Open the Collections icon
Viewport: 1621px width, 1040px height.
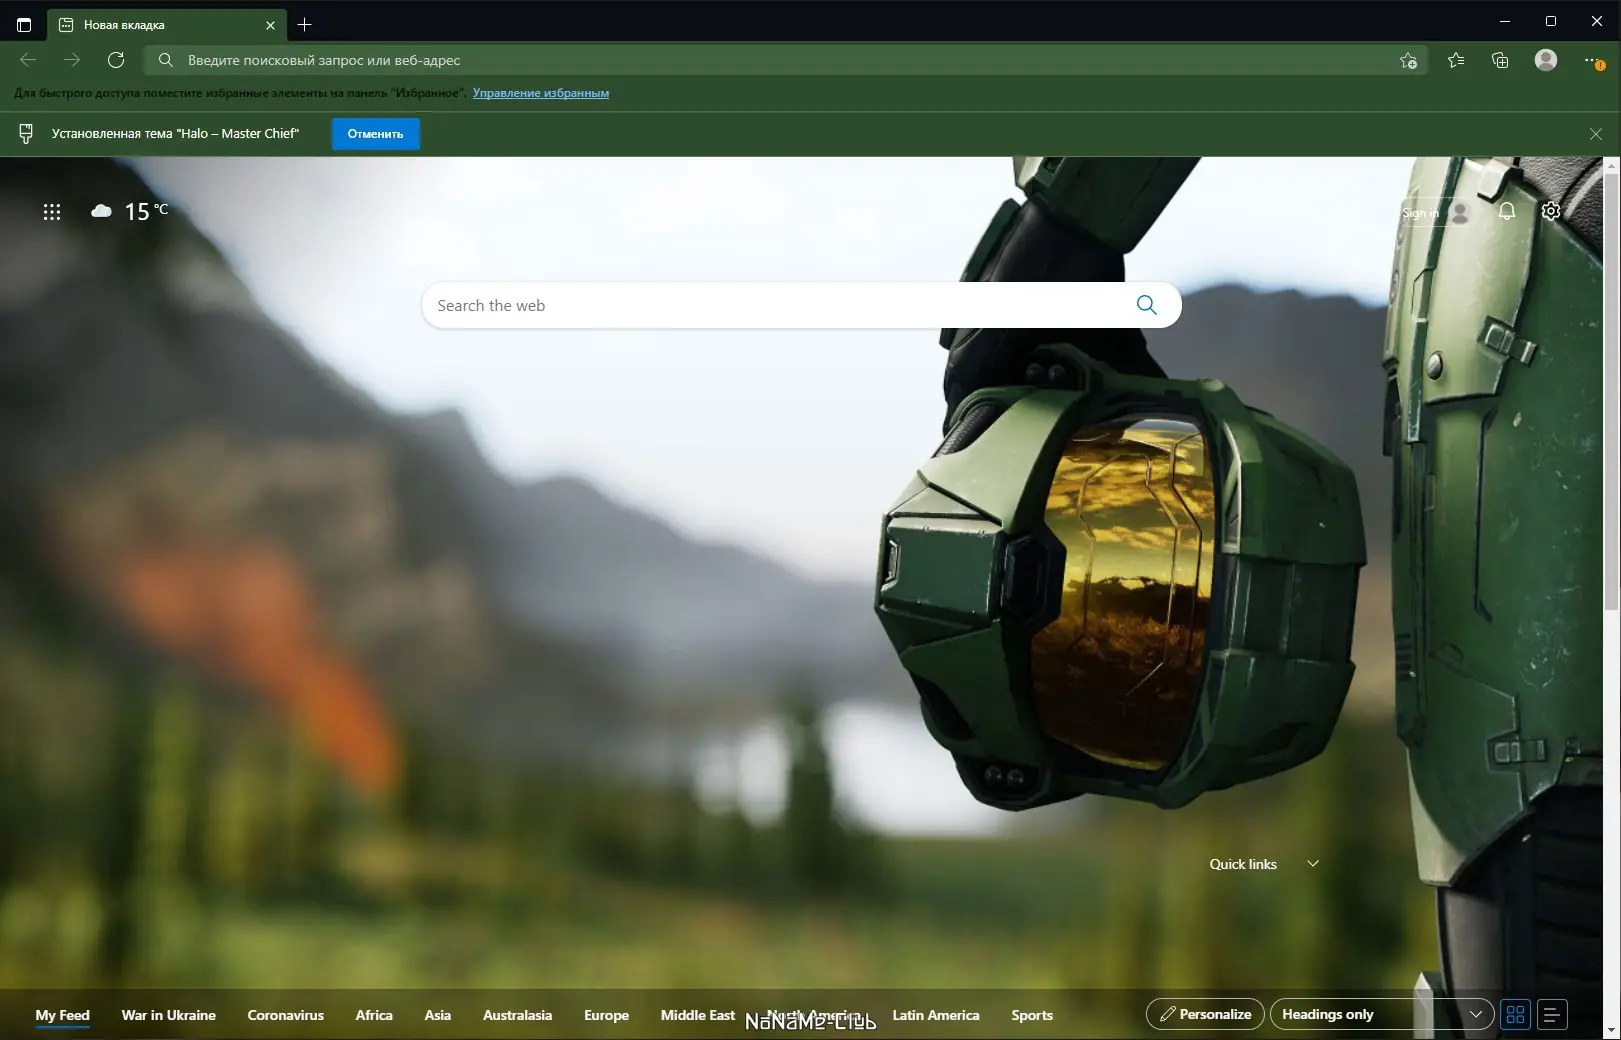(x=1500, y=60)
